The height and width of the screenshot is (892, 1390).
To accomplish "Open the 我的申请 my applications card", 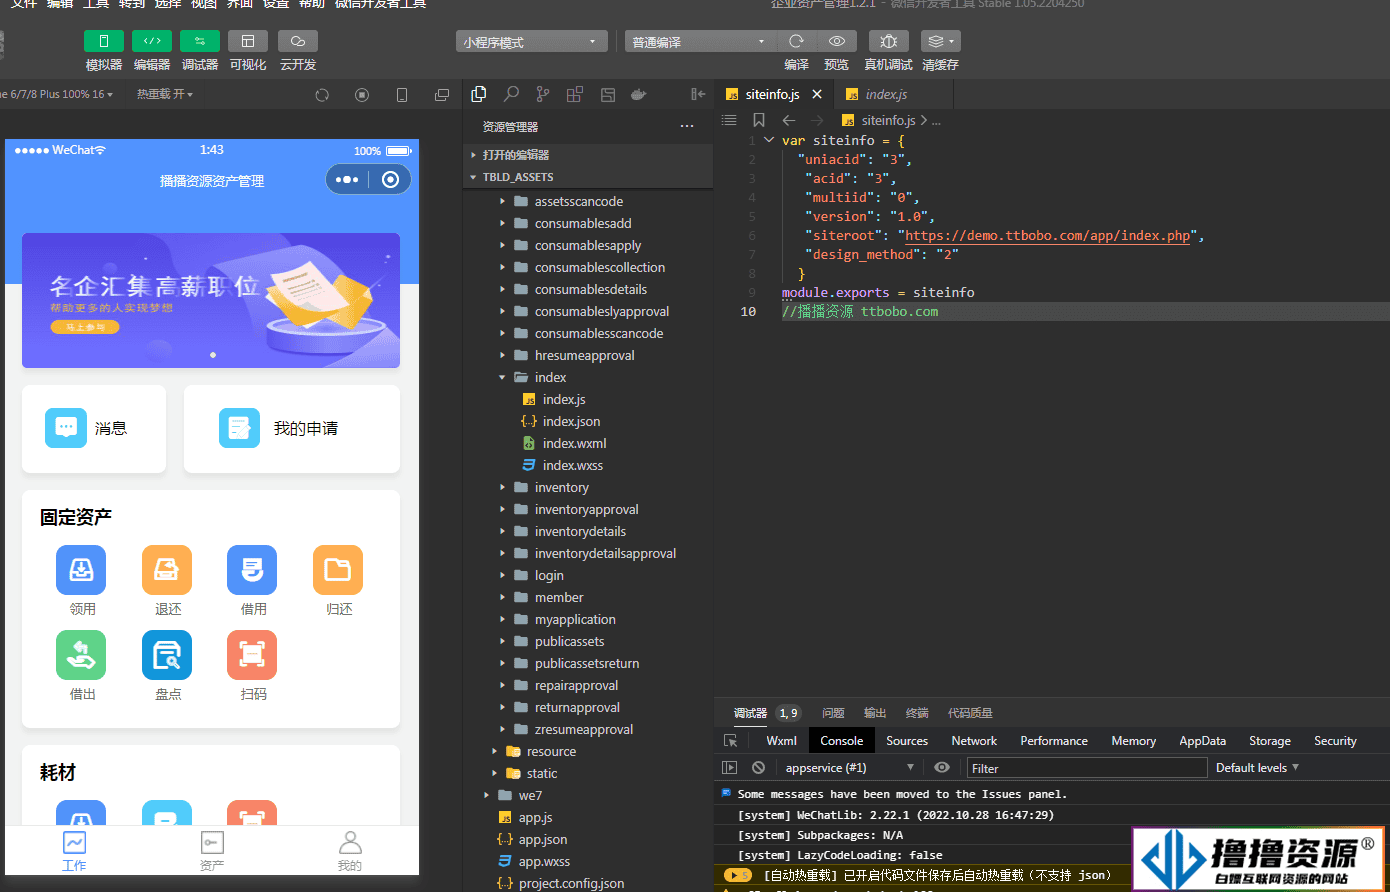I will 292,429.
